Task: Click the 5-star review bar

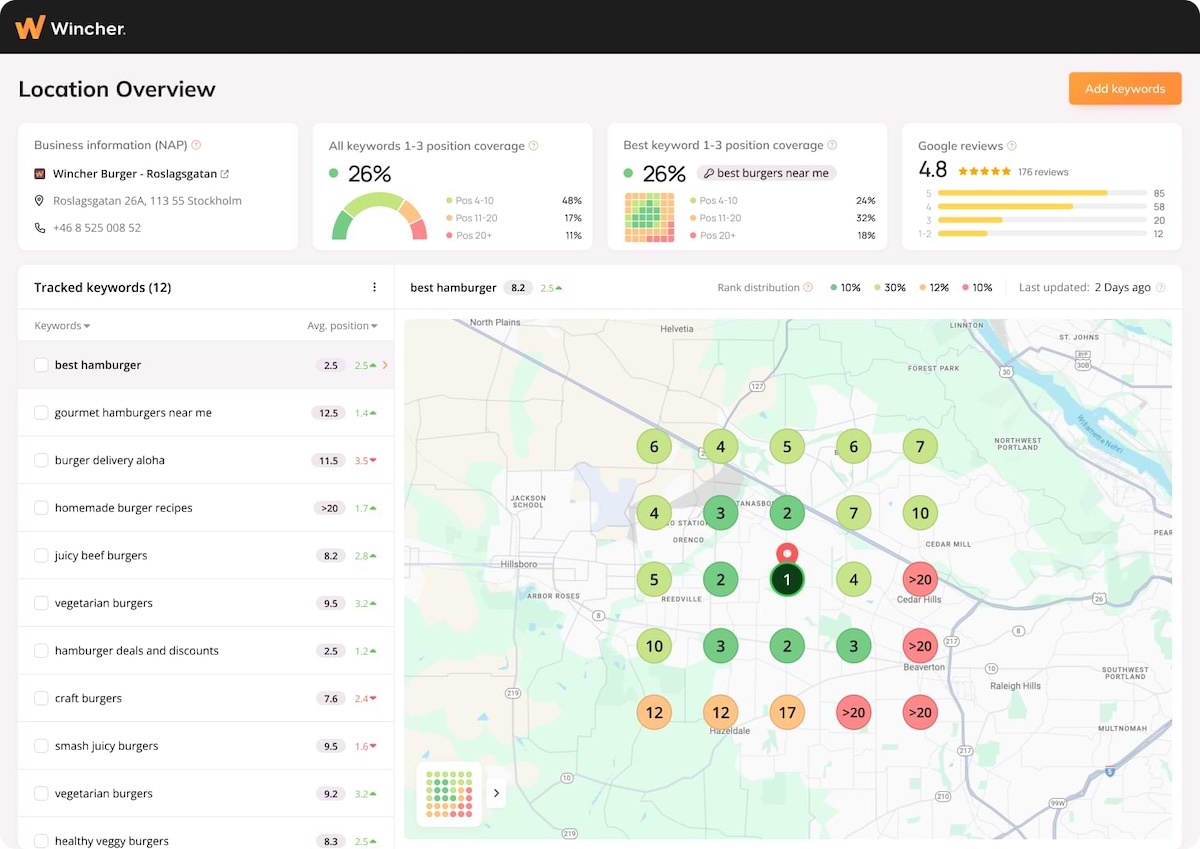Action: click(x=1042, y=193)
